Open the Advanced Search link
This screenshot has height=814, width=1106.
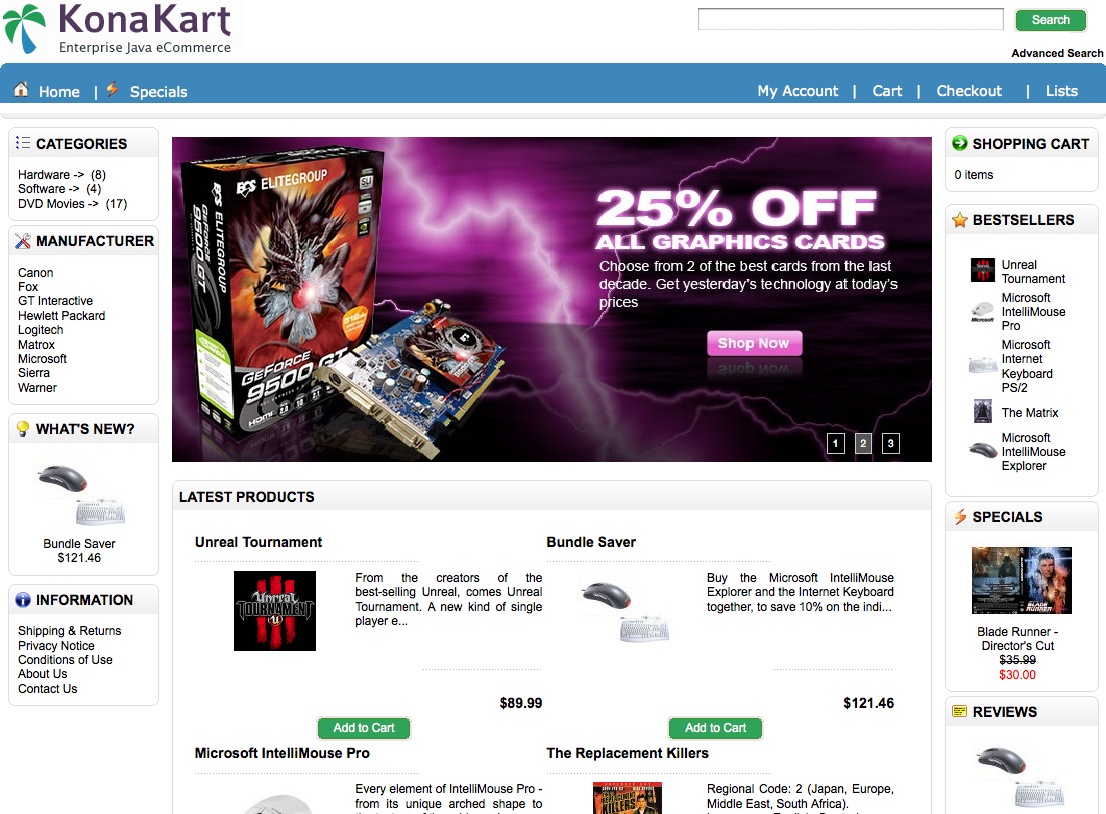pos(1057,53)
